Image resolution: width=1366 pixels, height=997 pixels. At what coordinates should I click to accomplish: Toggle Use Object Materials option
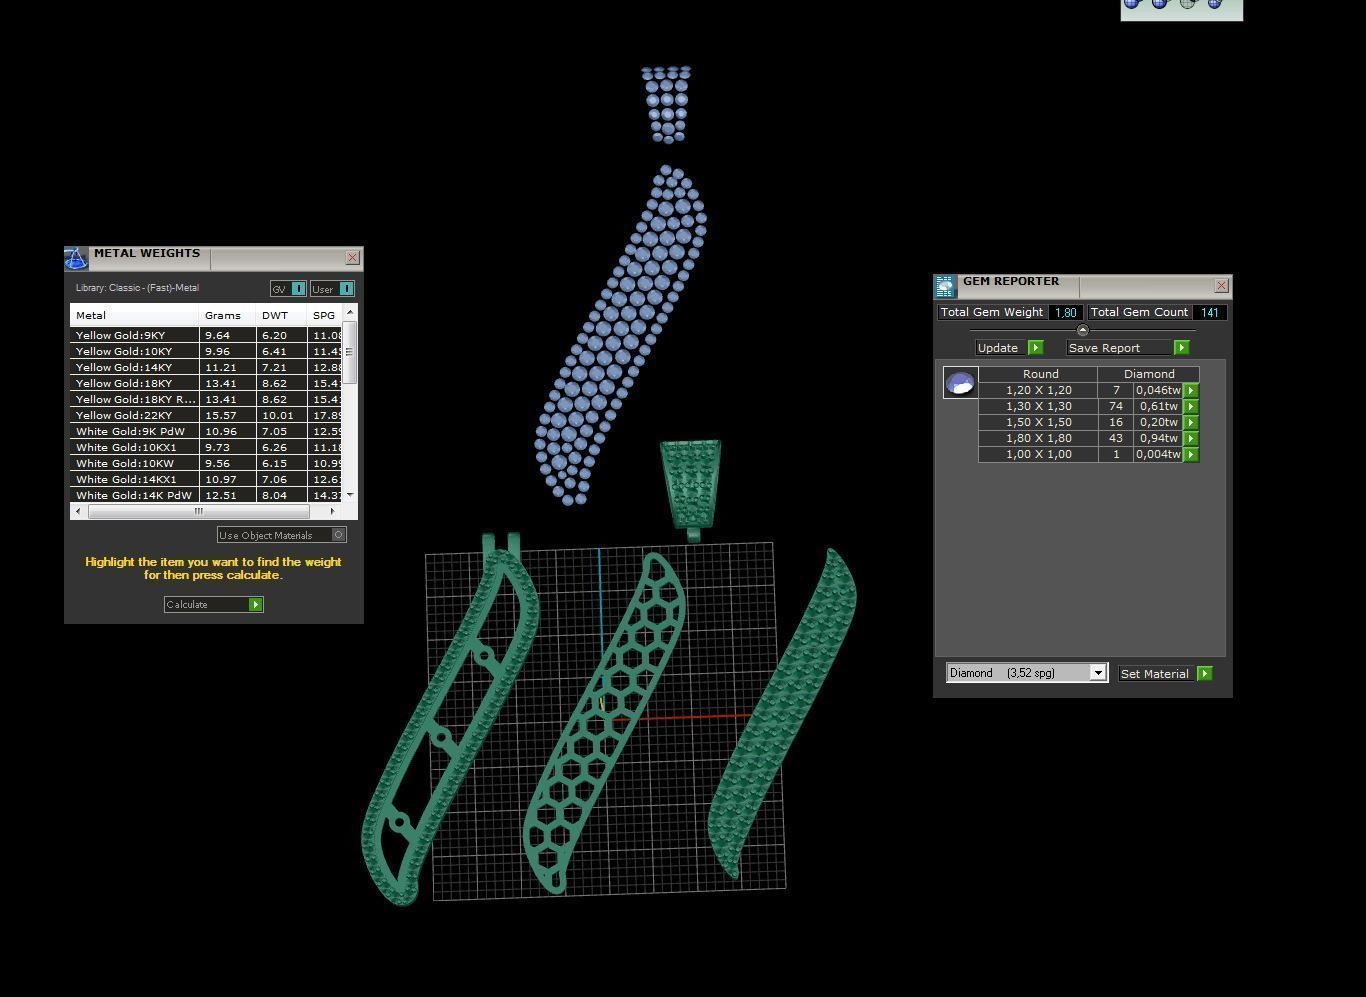coord(282,535)
